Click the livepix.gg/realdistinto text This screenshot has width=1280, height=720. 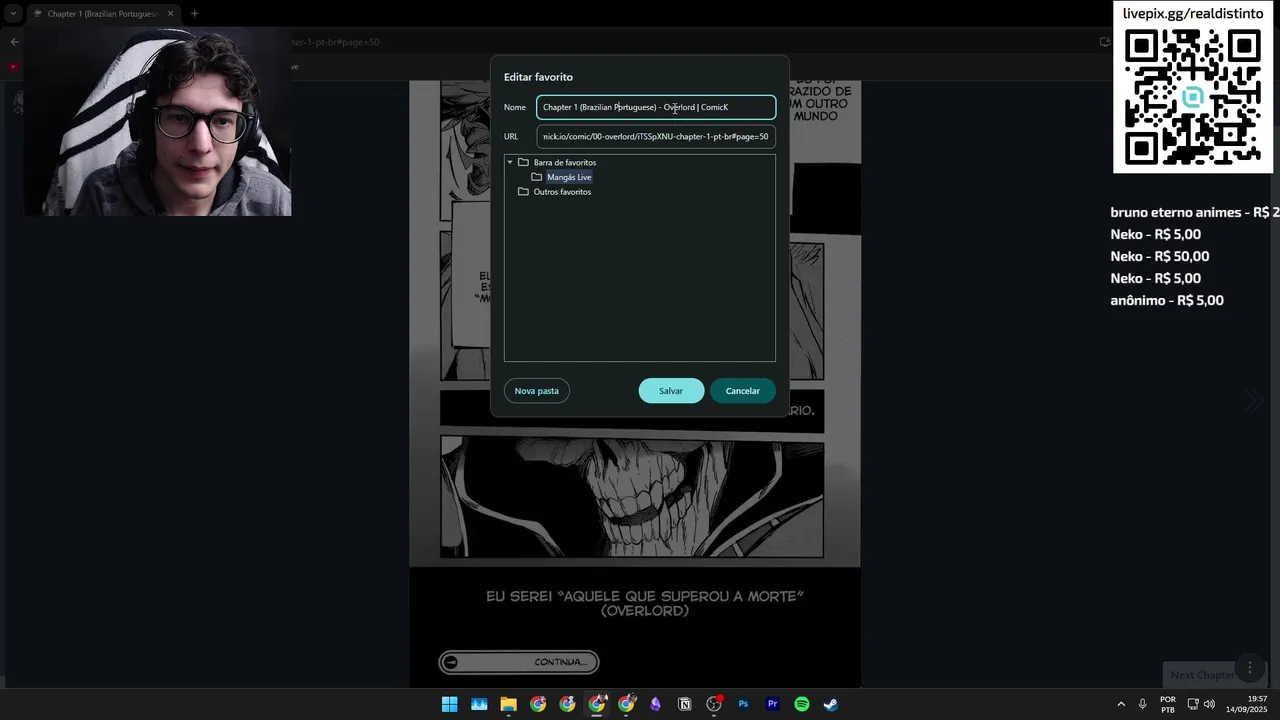1193,14
